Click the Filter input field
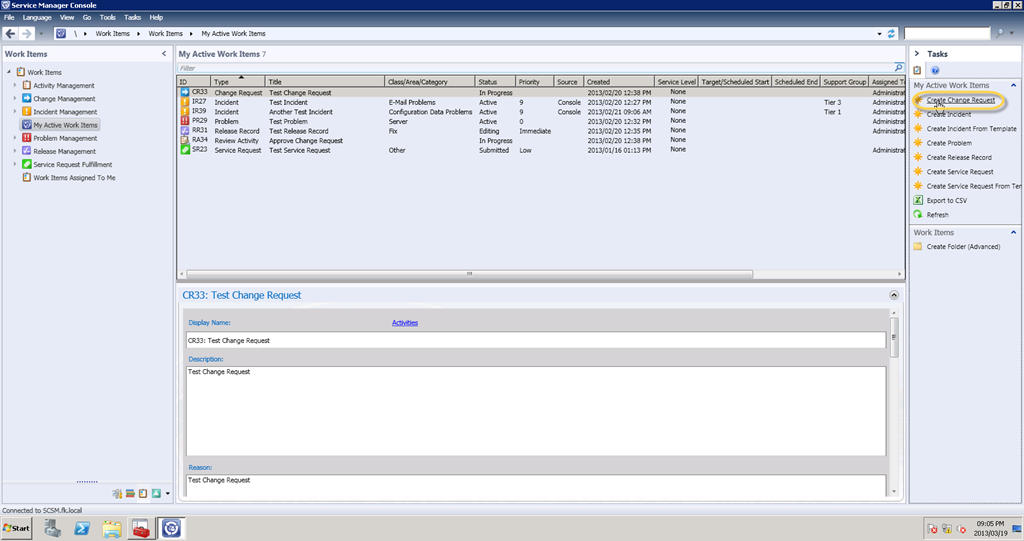This screenshot has width=1024, height=541. tap(530, 68)
